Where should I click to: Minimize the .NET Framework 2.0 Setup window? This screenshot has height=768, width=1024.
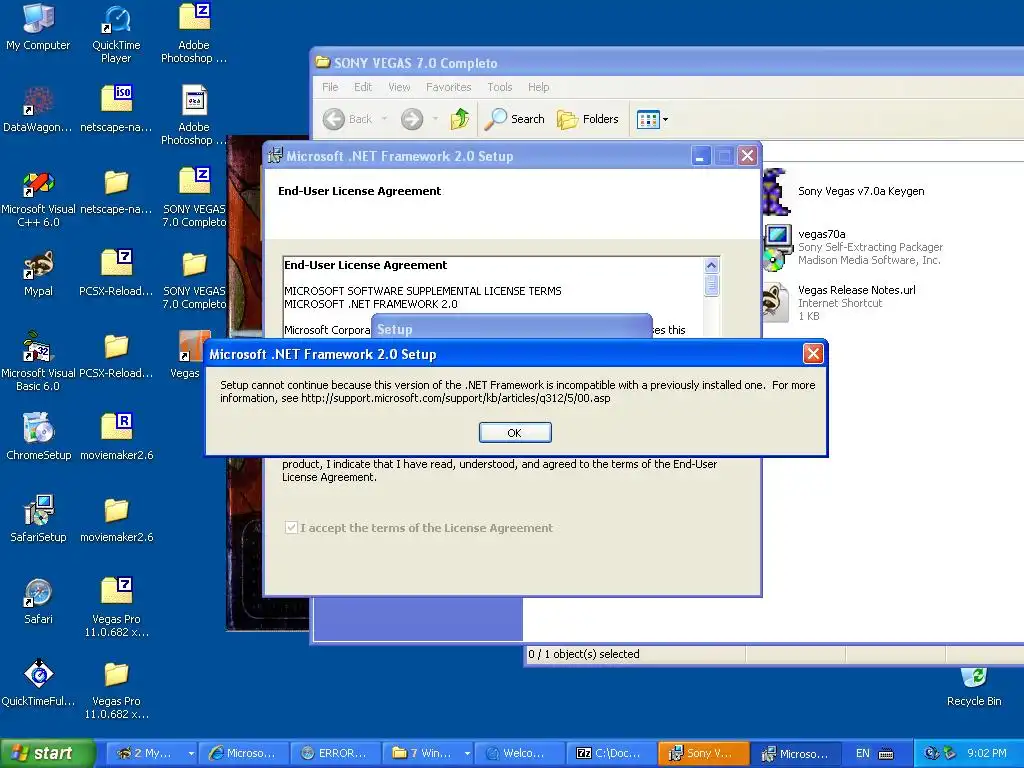(x=701, y=156)
